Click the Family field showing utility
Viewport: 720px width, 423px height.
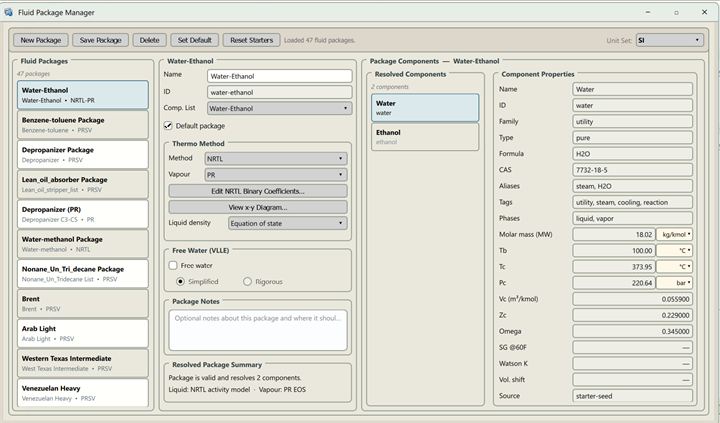coord(632,121)
